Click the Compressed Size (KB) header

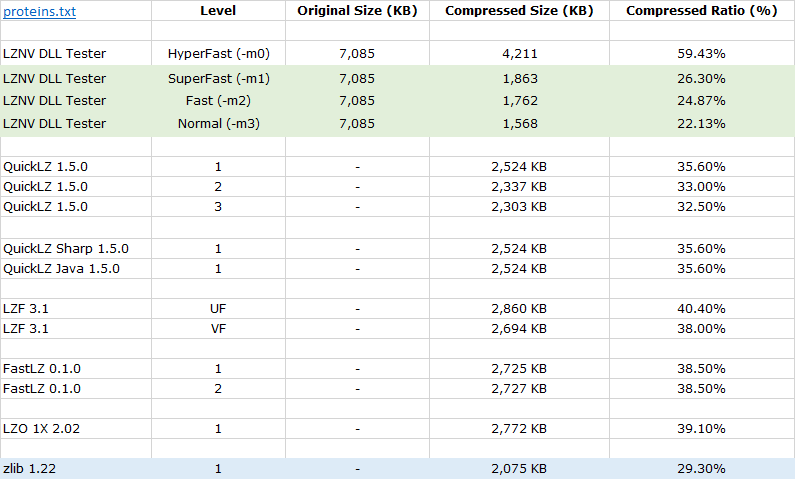pos(519,11)
